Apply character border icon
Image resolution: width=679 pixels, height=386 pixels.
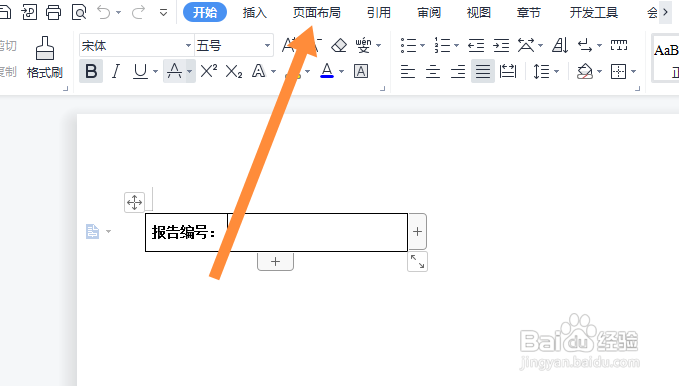pos(361,71)
